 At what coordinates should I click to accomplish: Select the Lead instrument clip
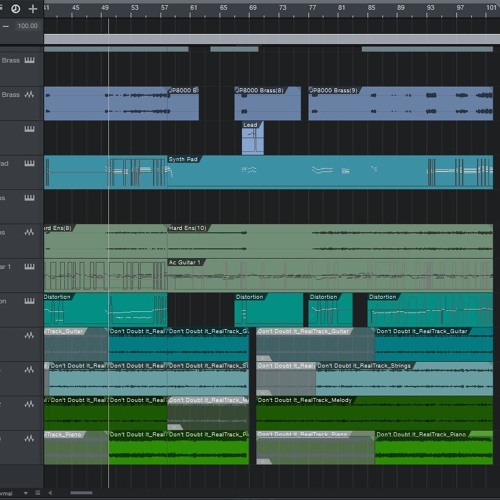[253, 138]
